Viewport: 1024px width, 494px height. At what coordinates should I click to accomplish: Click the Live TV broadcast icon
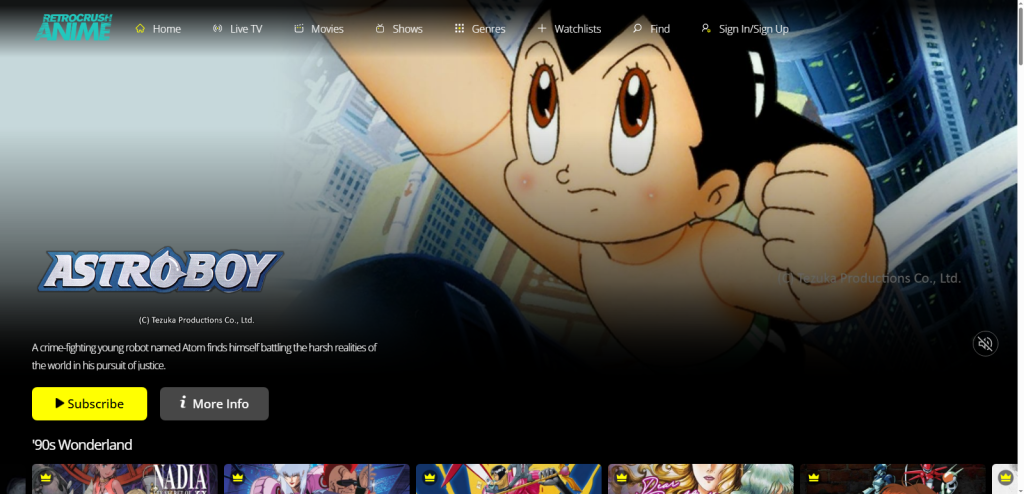[217, 29]
